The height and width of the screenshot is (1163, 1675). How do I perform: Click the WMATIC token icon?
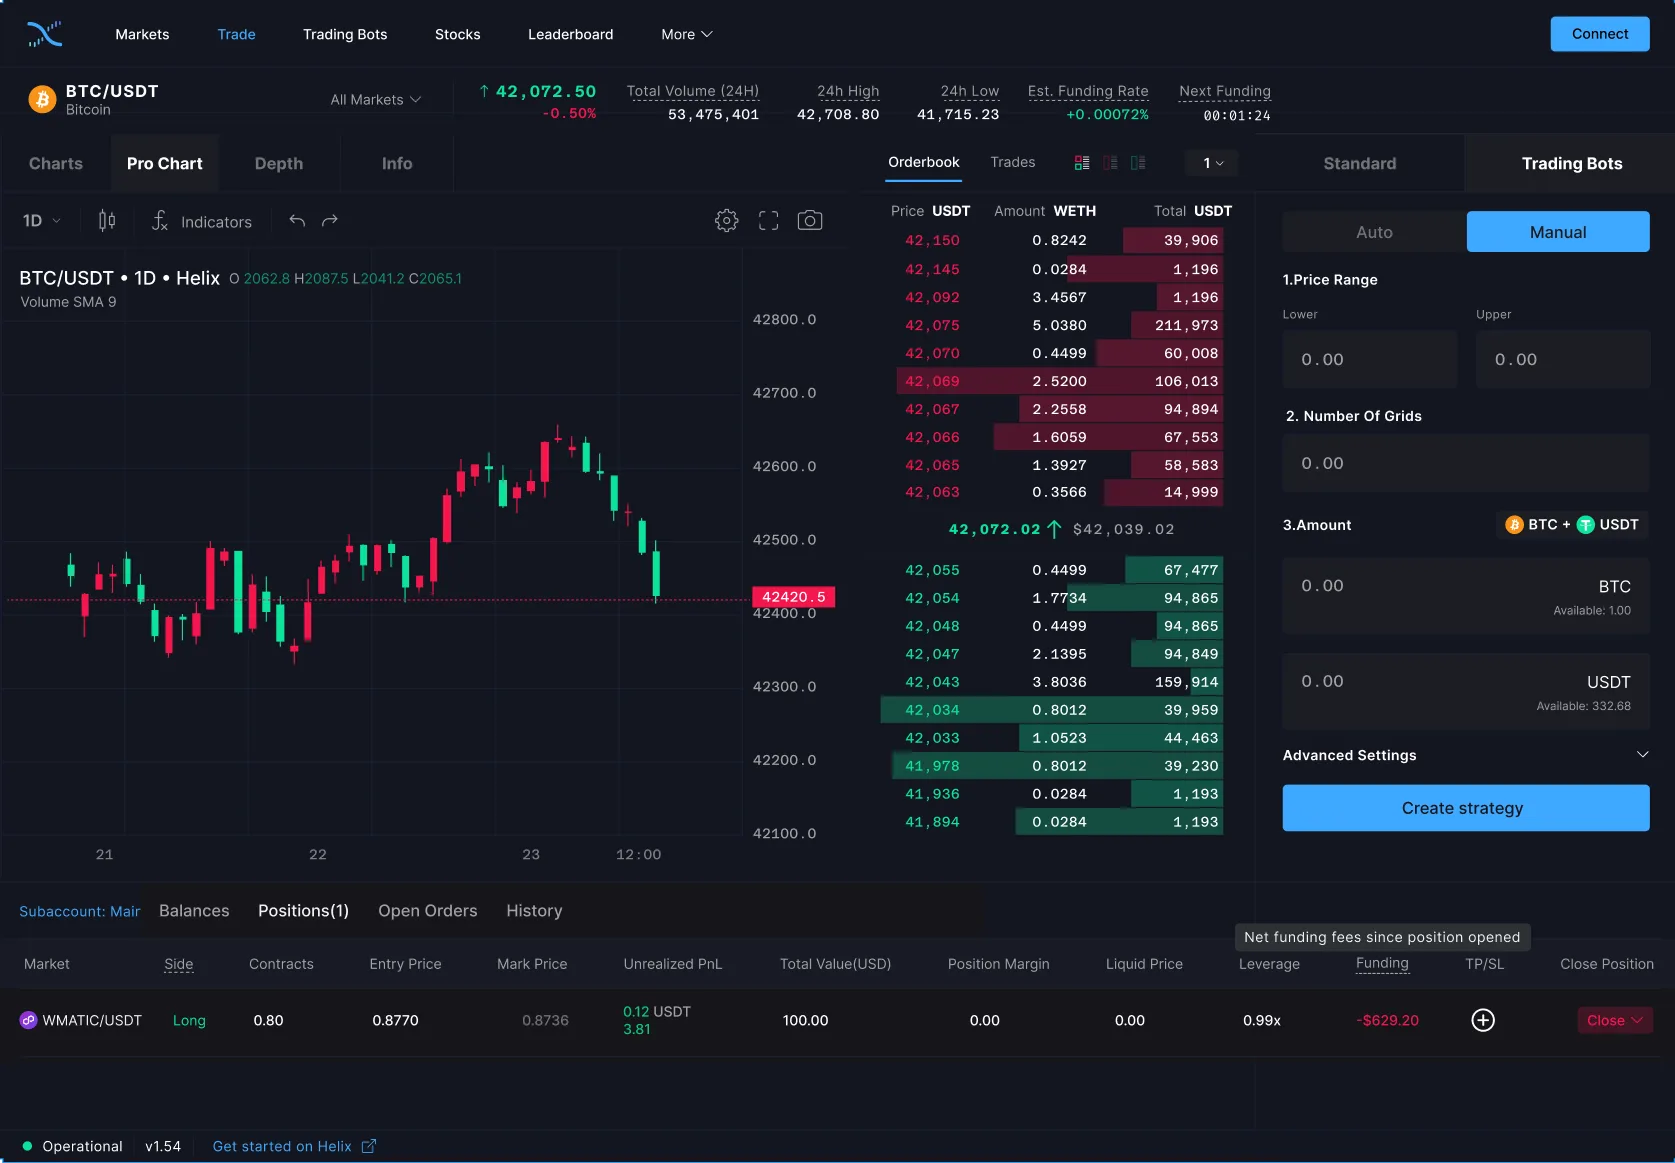[x=29, y=1020]
